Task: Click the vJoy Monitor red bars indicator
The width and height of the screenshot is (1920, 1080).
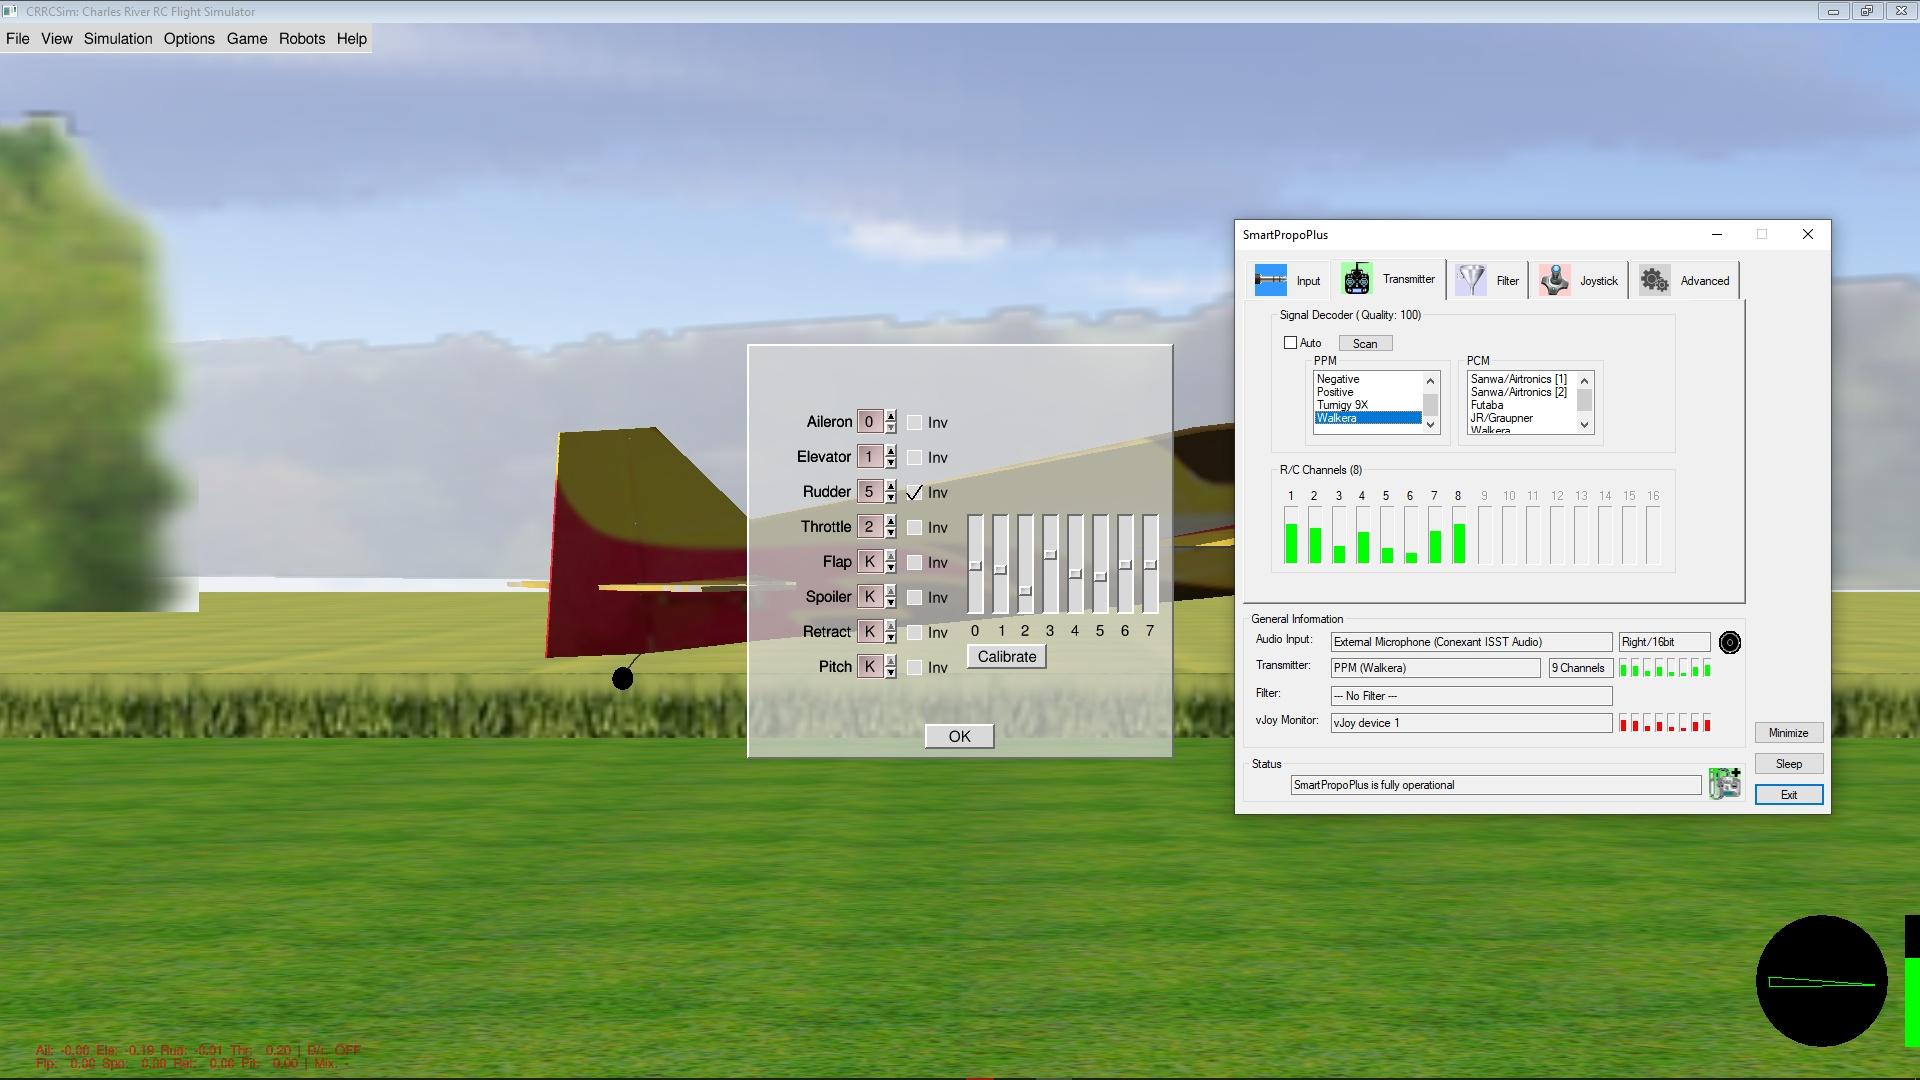Action: tap(1664, 723)
